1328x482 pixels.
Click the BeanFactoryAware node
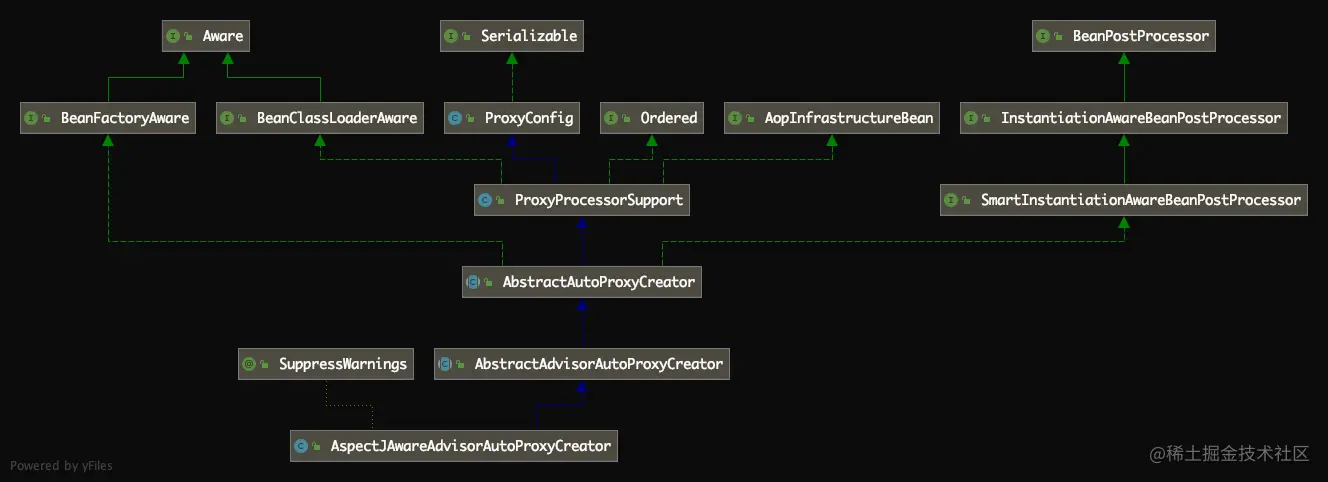click(x=109, y=118)
